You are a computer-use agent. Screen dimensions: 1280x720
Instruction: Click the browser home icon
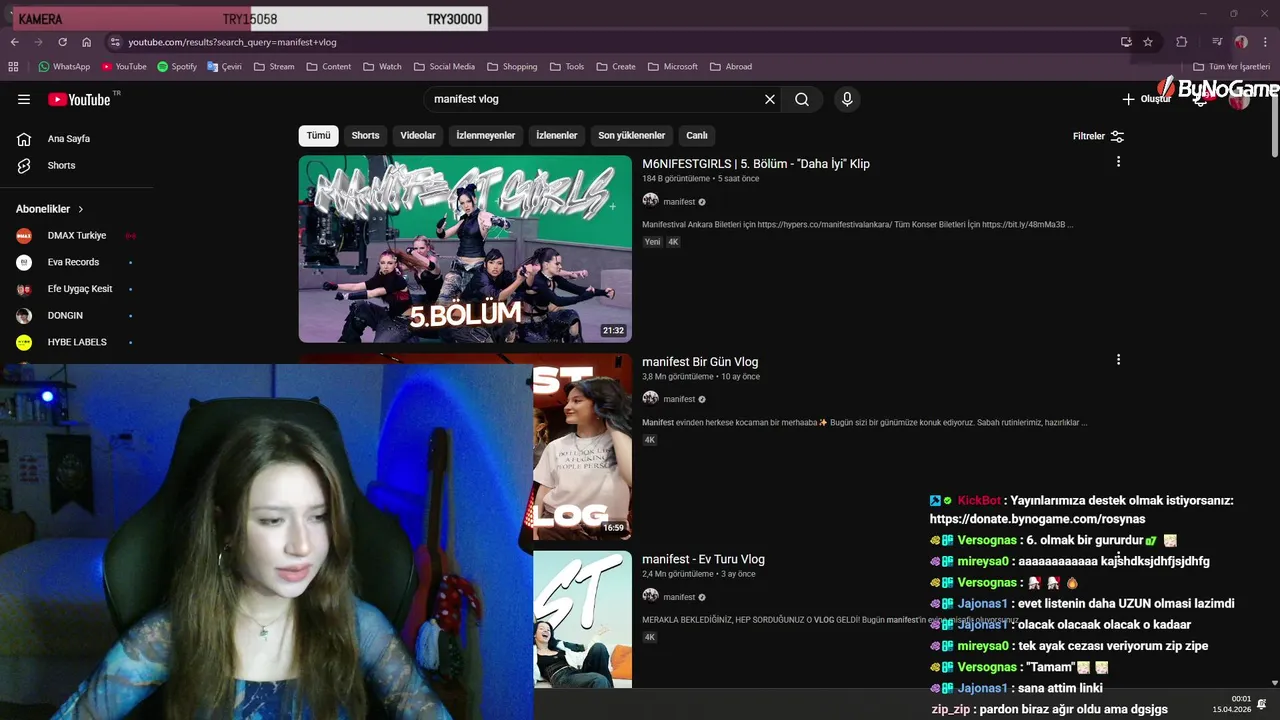(x=86, y=42)
